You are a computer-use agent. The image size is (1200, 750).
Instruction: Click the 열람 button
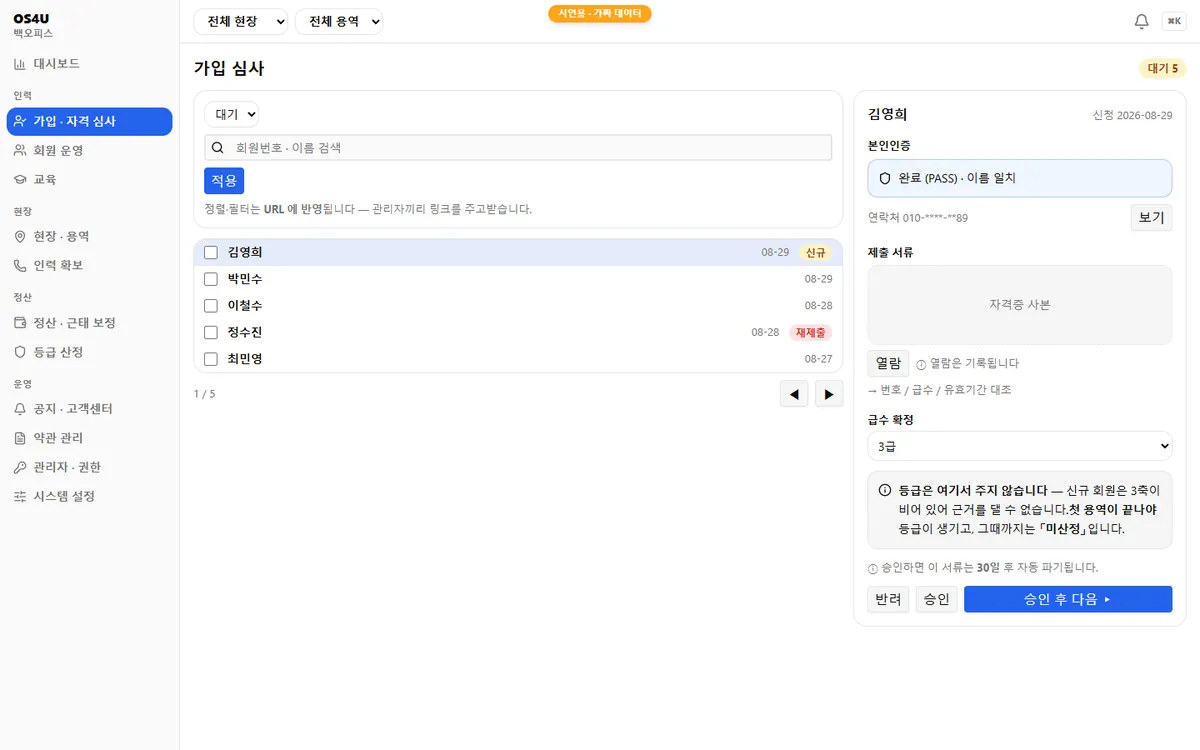click(888, 364)
